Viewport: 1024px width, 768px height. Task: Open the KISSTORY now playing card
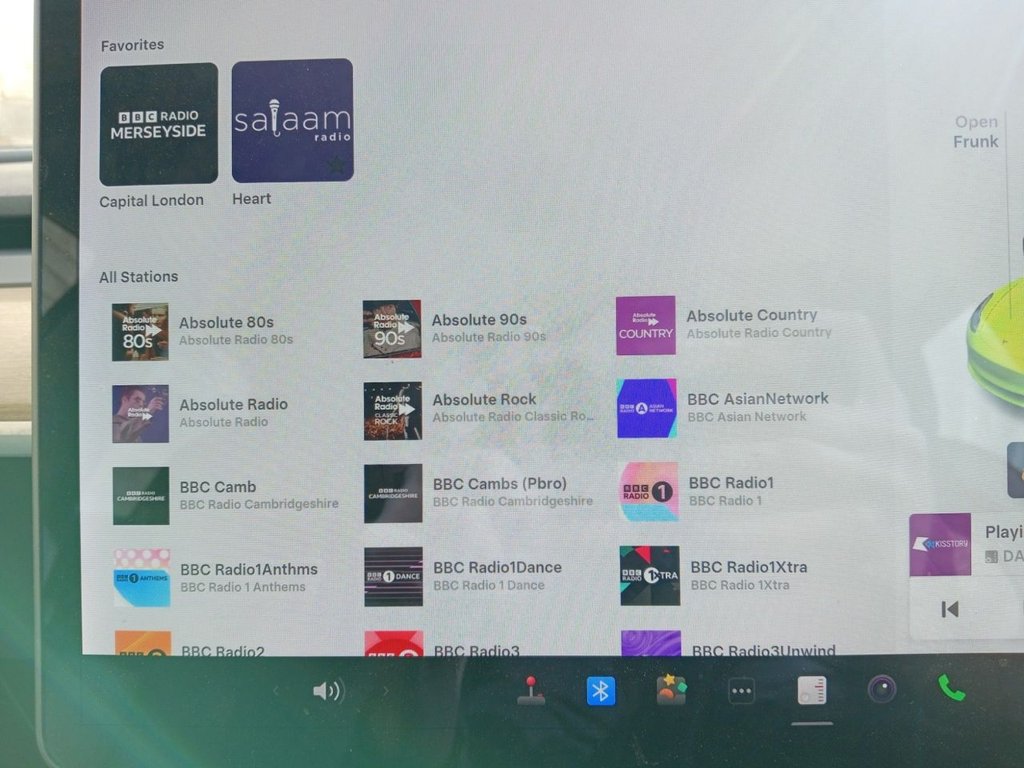tap(941, 544)
